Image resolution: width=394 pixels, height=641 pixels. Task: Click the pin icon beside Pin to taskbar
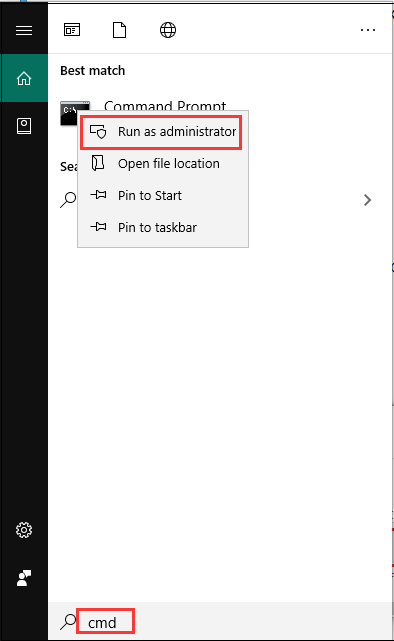click(98, 226)
